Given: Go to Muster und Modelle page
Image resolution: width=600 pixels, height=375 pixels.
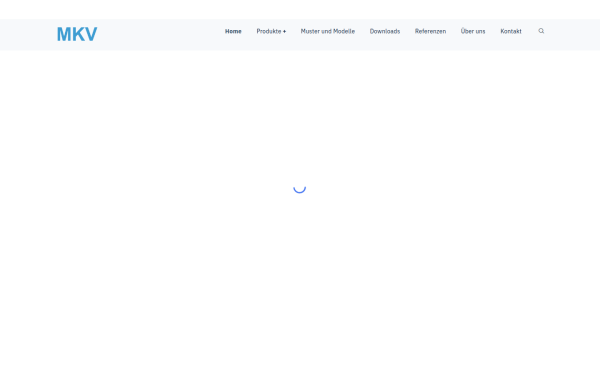Looking at the screenshot, I should click(x=328, y=31).
